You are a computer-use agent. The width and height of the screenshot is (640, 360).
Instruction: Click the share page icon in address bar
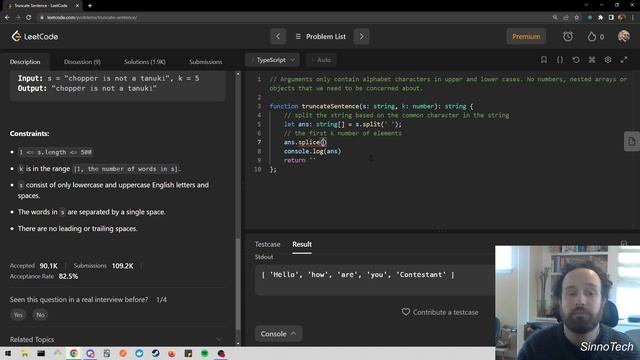tap(566, 18)
